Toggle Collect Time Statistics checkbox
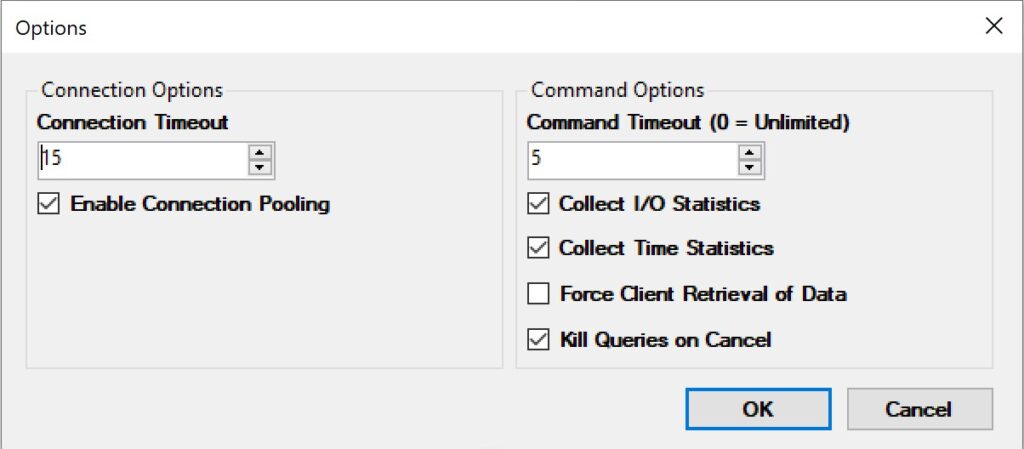The height and width of the screenshot is (449, 1024). click(x=538, y=249)
